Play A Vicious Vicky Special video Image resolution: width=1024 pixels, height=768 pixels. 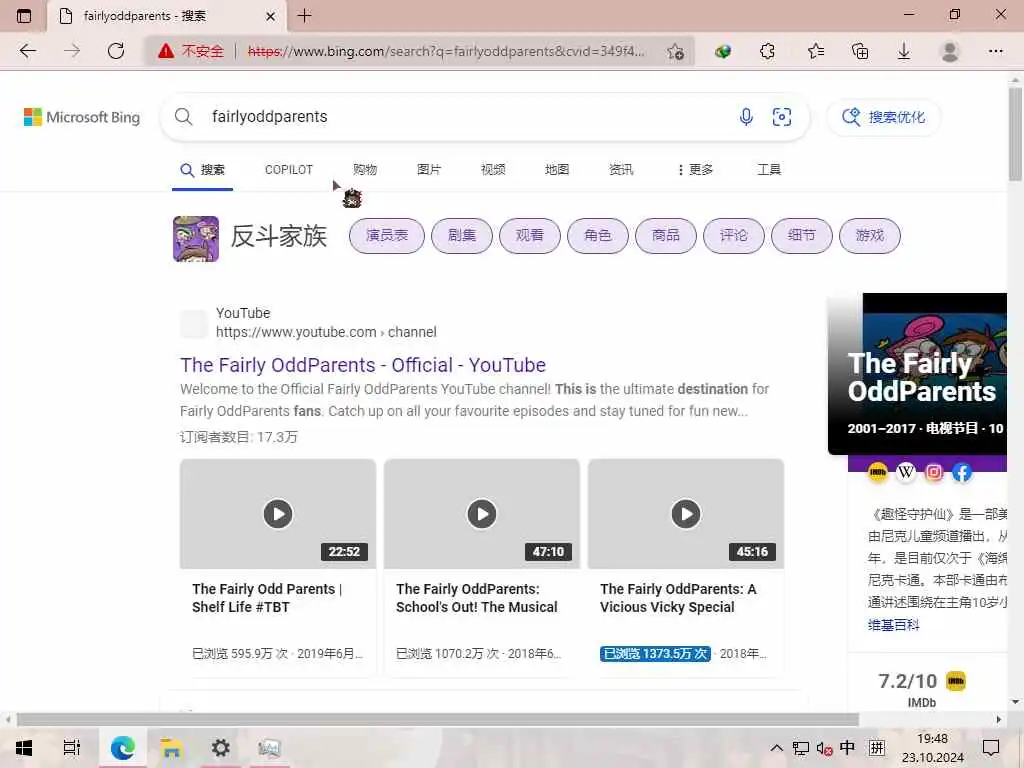(x=686, y=514)
